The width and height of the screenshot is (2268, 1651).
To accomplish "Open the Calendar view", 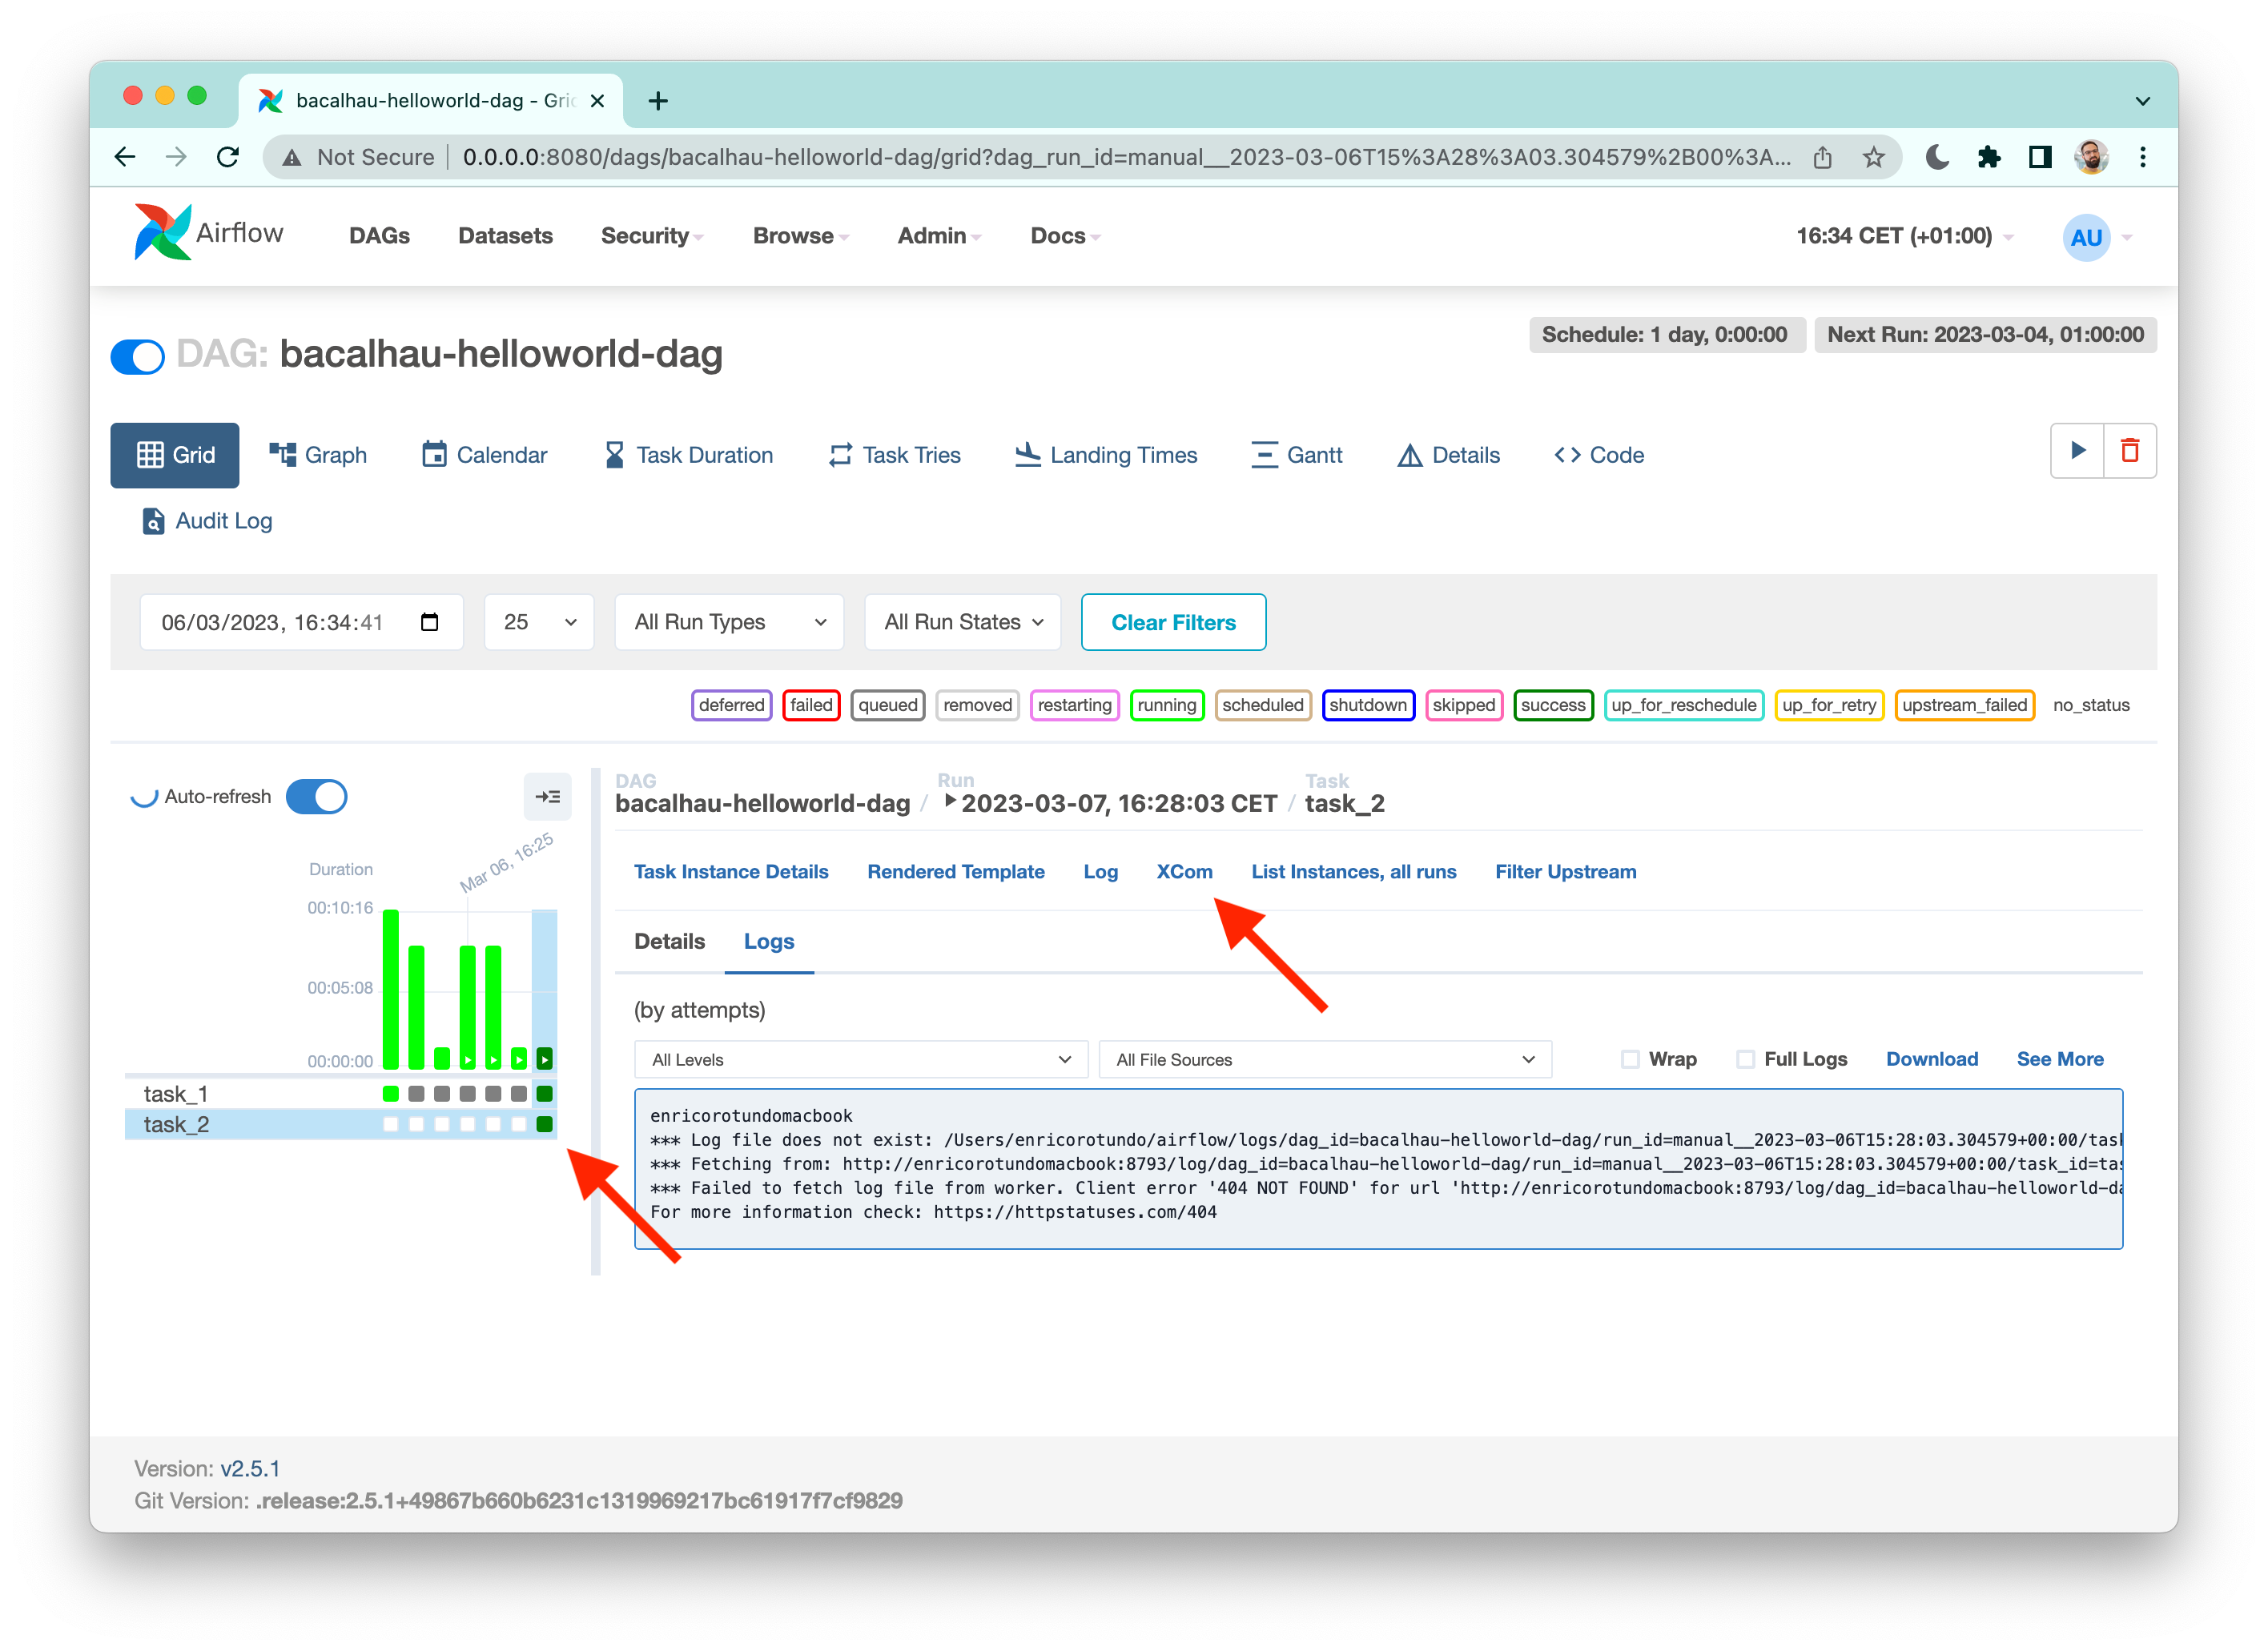I will (485, 455).
